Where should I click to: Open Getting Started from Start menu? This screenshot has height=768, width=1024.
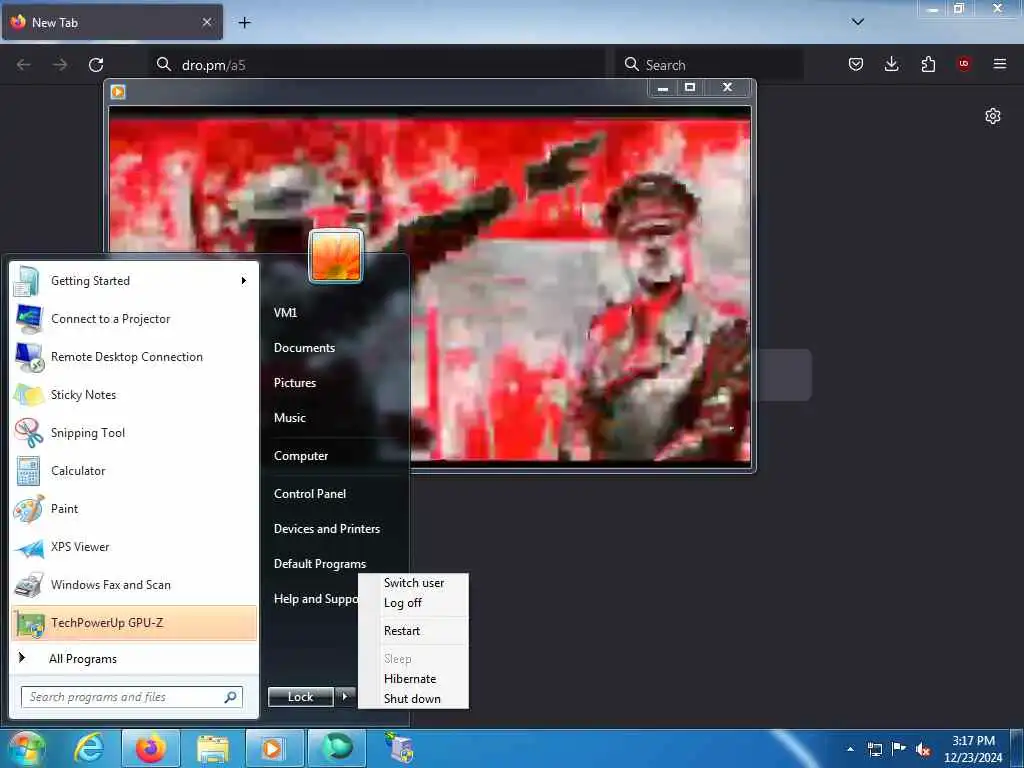tap(134, 281)
